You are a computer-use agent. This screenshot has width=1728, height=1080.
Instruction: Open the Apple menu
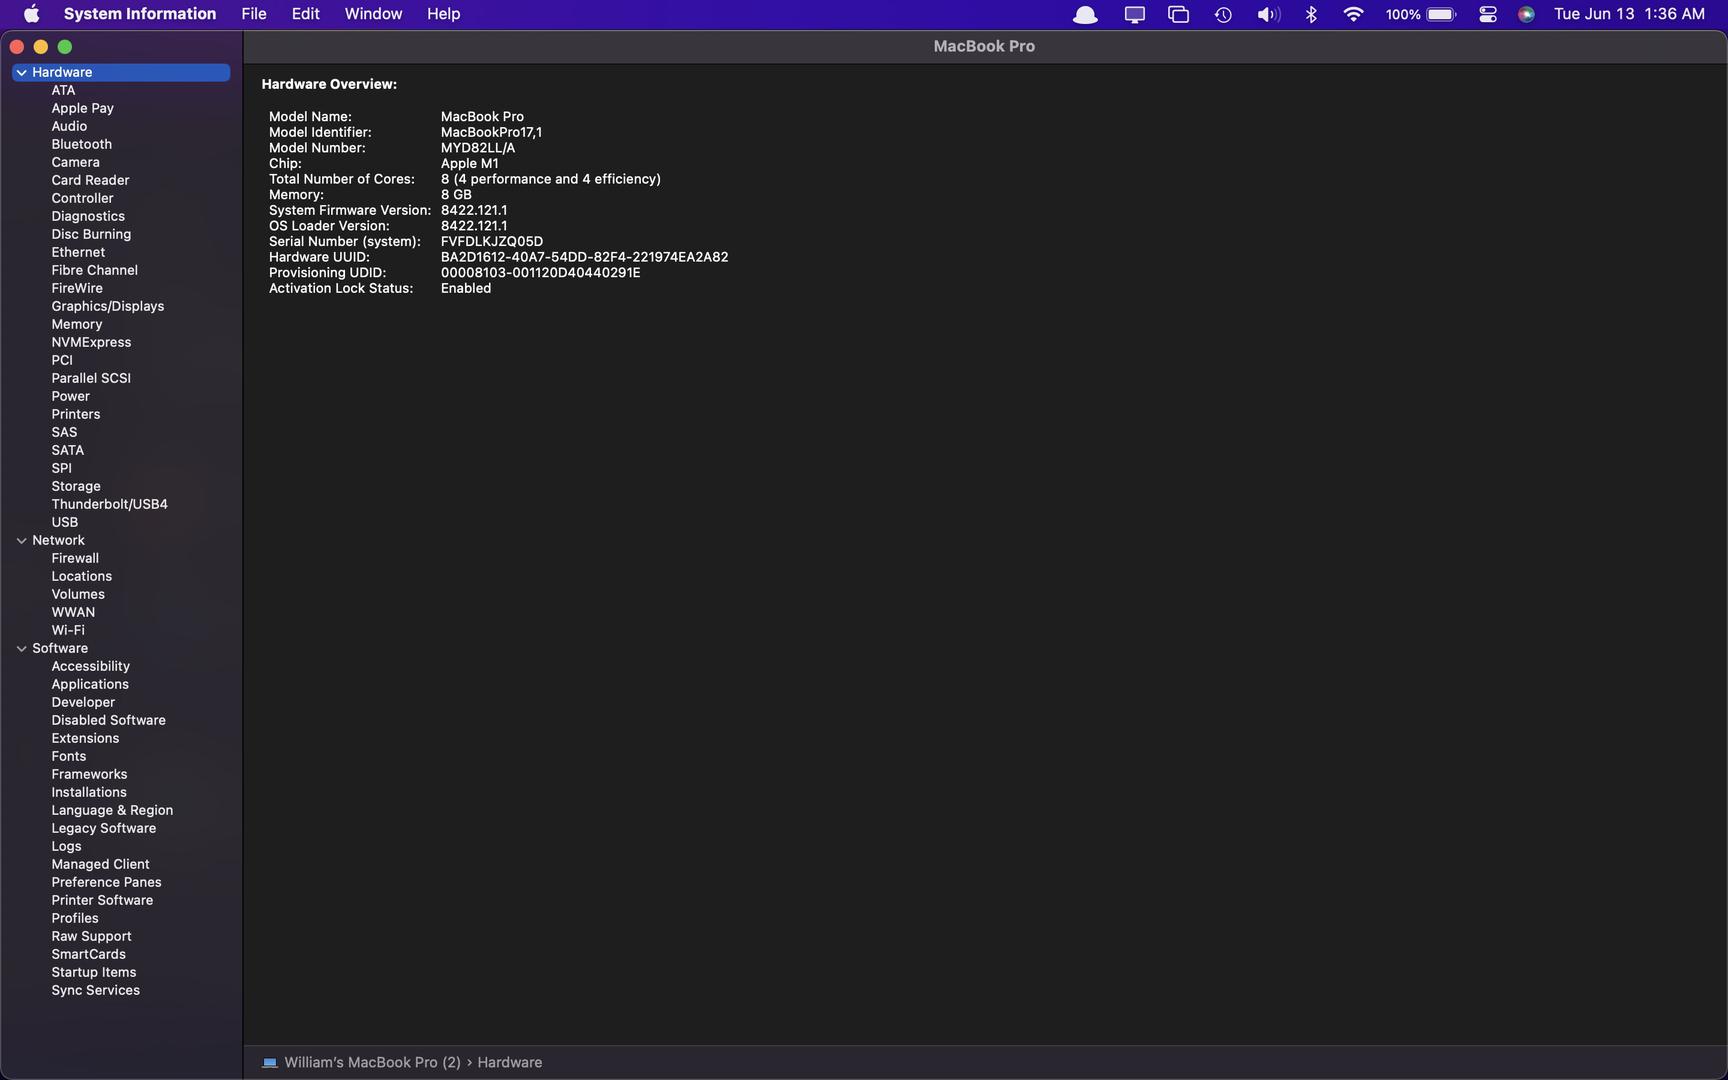[31, 14]
